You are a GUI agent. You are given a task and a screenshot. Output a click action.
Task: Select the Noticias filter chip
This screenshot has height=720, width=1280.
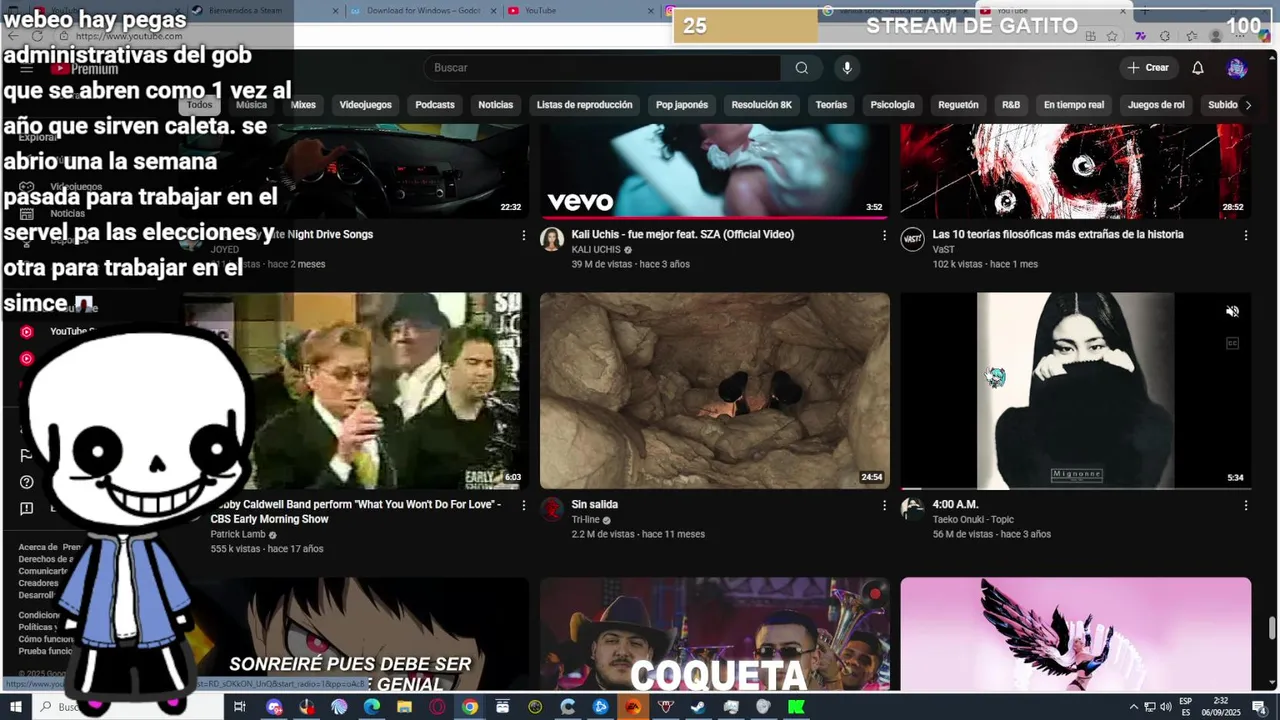tap(495, 105)
